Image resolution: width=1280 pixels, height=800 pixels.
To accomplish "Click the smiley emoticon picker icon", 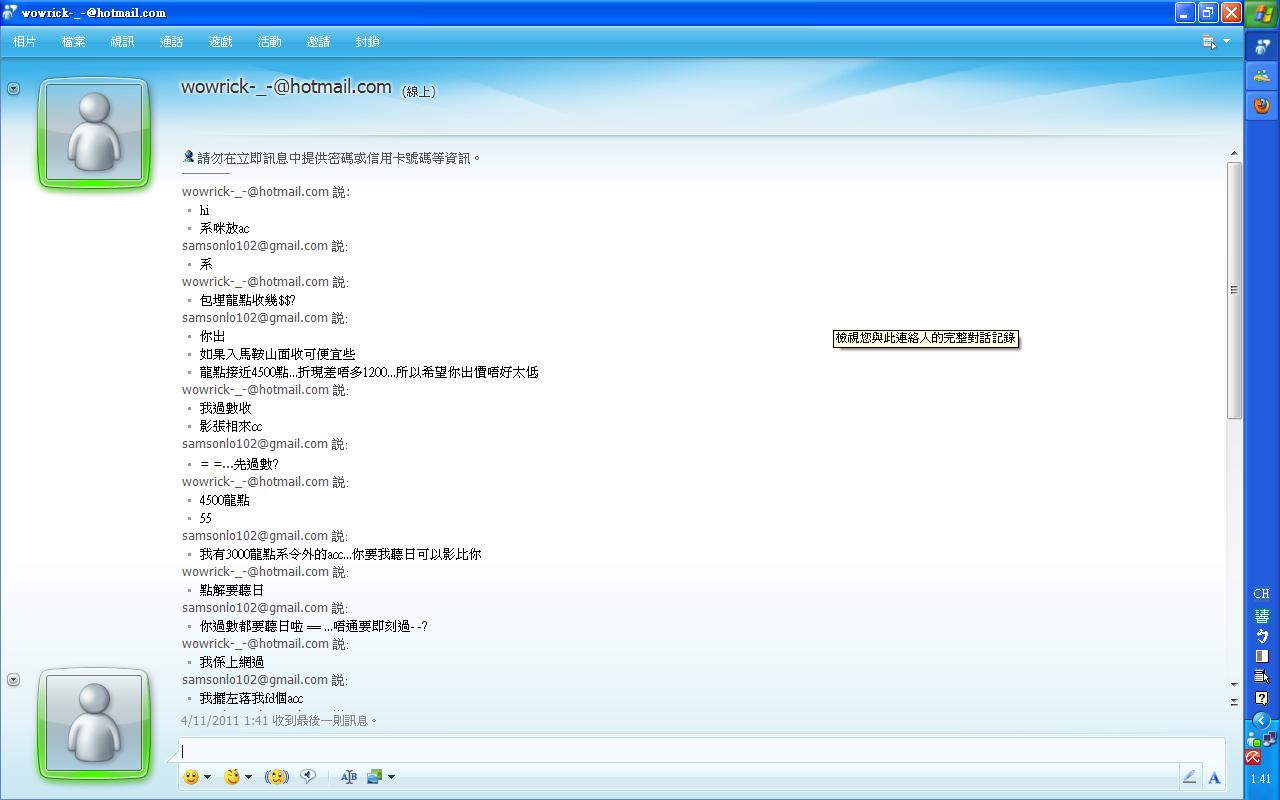I will coord(191,777).
